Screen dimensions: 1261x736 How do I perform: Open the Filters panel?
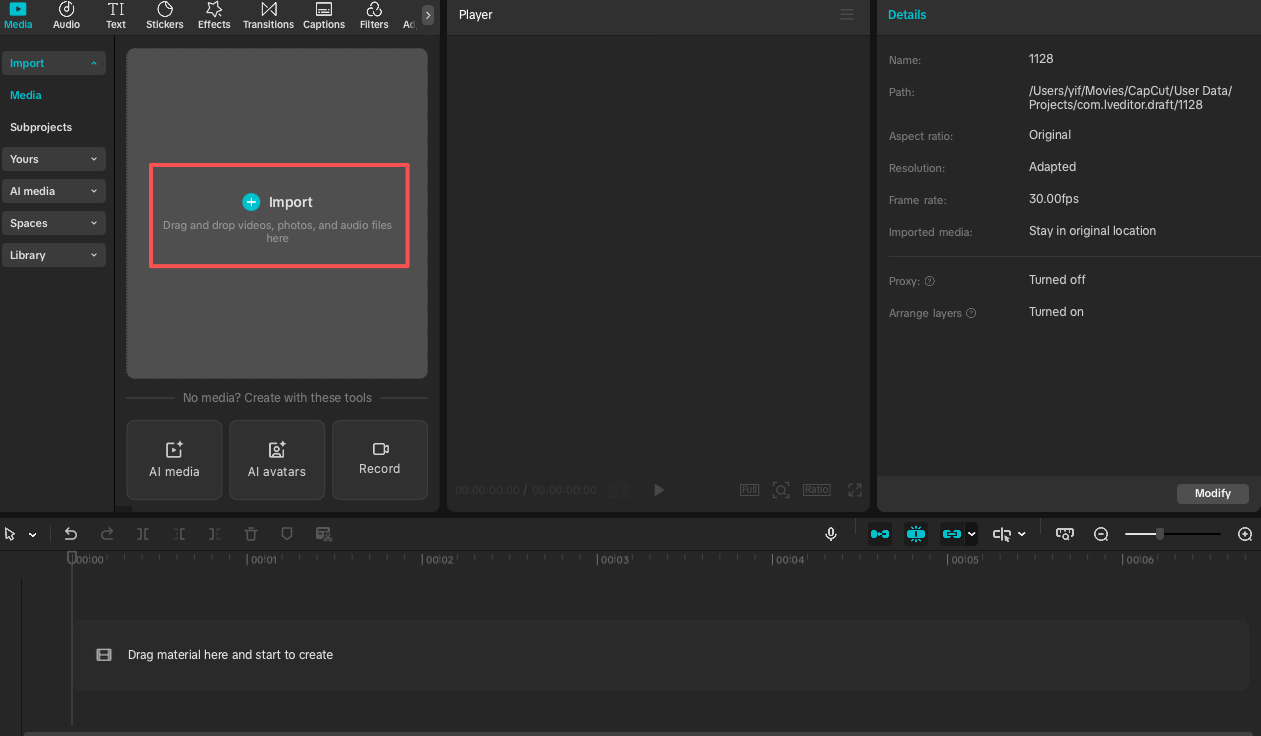(x=373, y=16)
